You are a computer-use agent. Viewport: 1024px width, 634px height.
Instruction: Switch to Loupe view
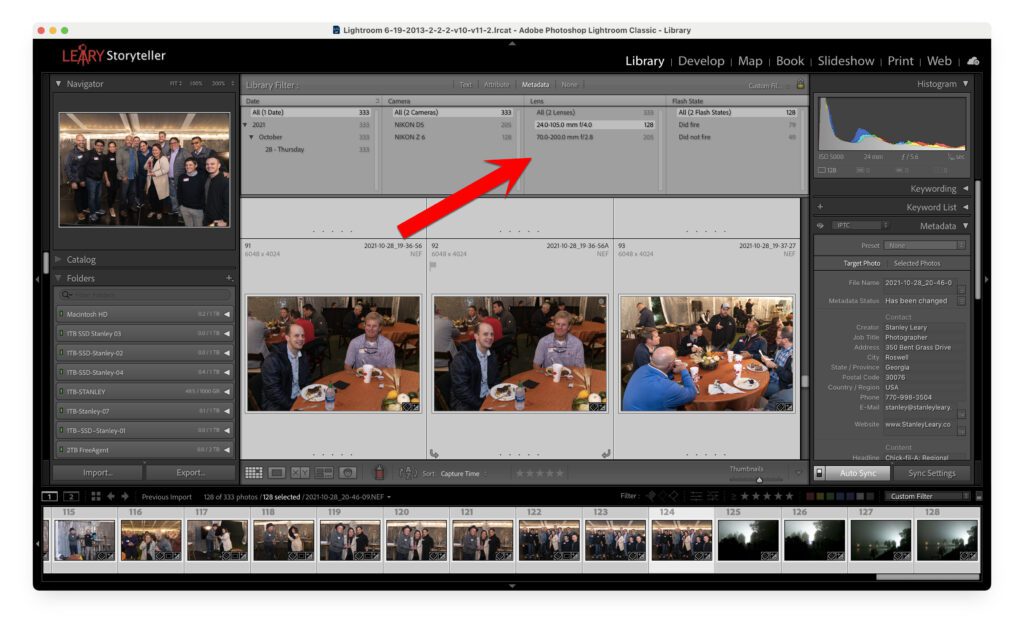(277, 473)
